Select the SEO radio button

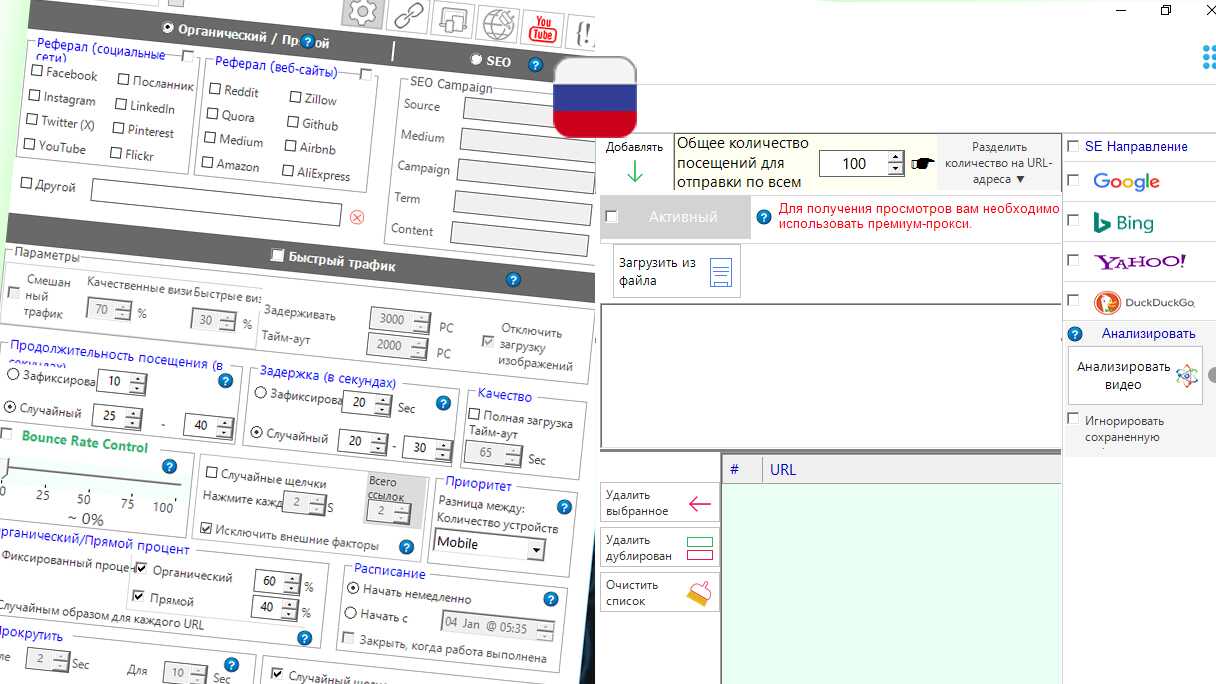coord(476,60)
